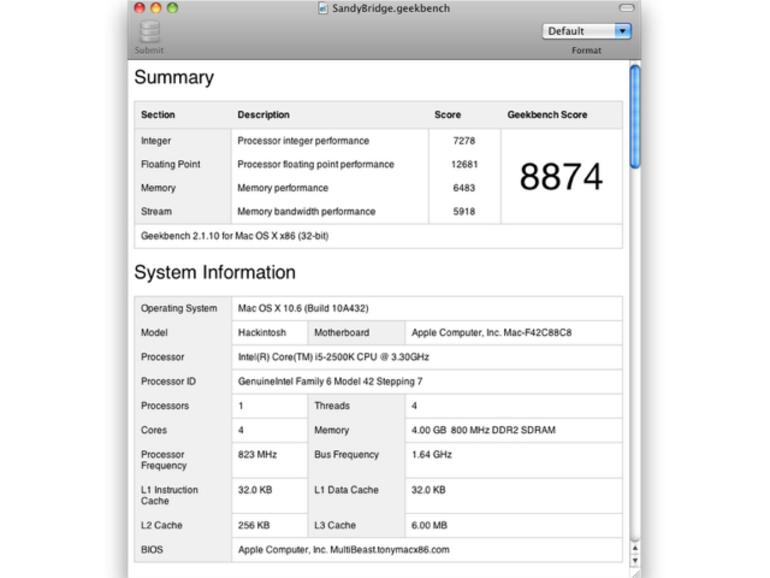Image resolution: width=770 pixels, height=578 pixels.
Task: Select the 8874 Geekbench score
Action: [561, 177]
